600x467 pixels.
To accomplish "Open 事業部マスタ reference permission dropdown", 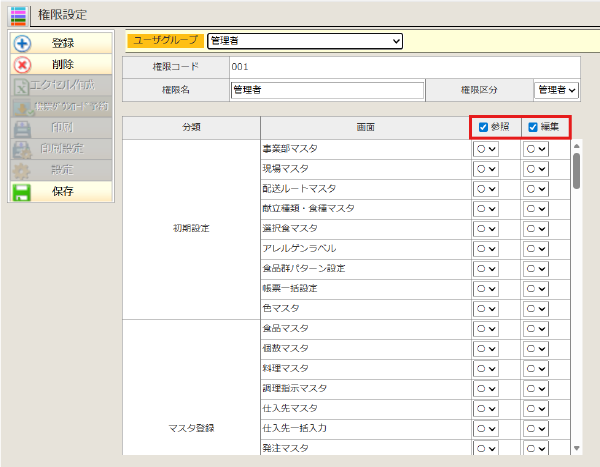I will [x=486, y=149].
